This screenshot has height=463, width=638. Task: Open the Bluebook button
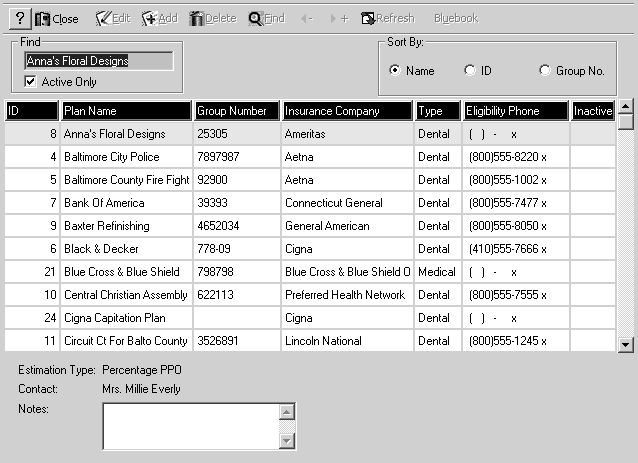pyautogui.click(x=456, y=18)
